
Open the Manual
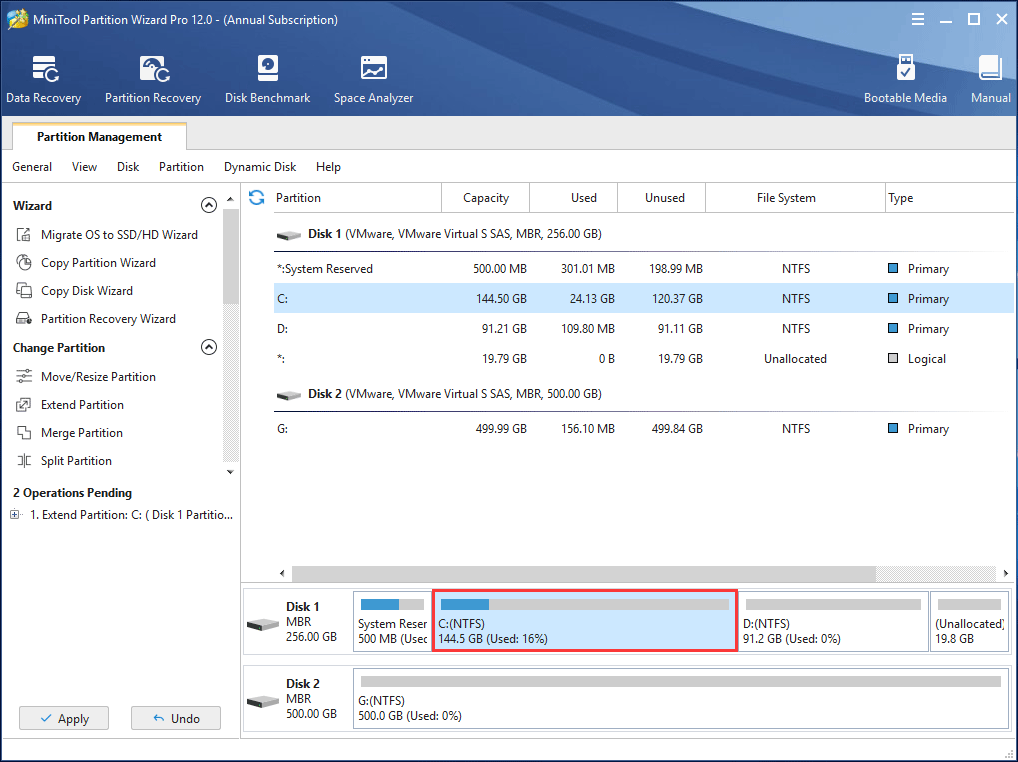coord(989,78)
